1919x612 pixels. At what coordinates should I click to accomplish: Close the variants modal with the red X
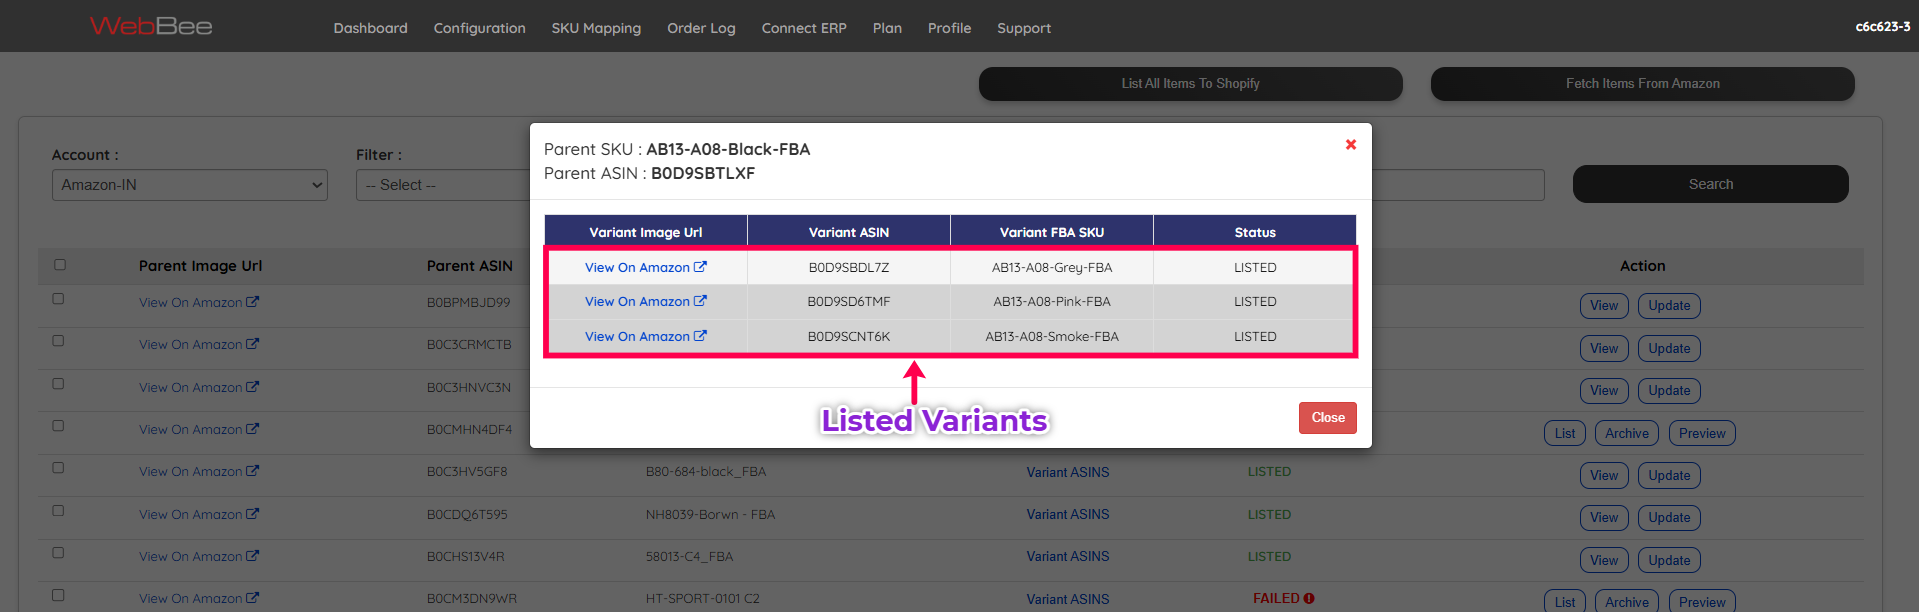tap(1350, 145)
